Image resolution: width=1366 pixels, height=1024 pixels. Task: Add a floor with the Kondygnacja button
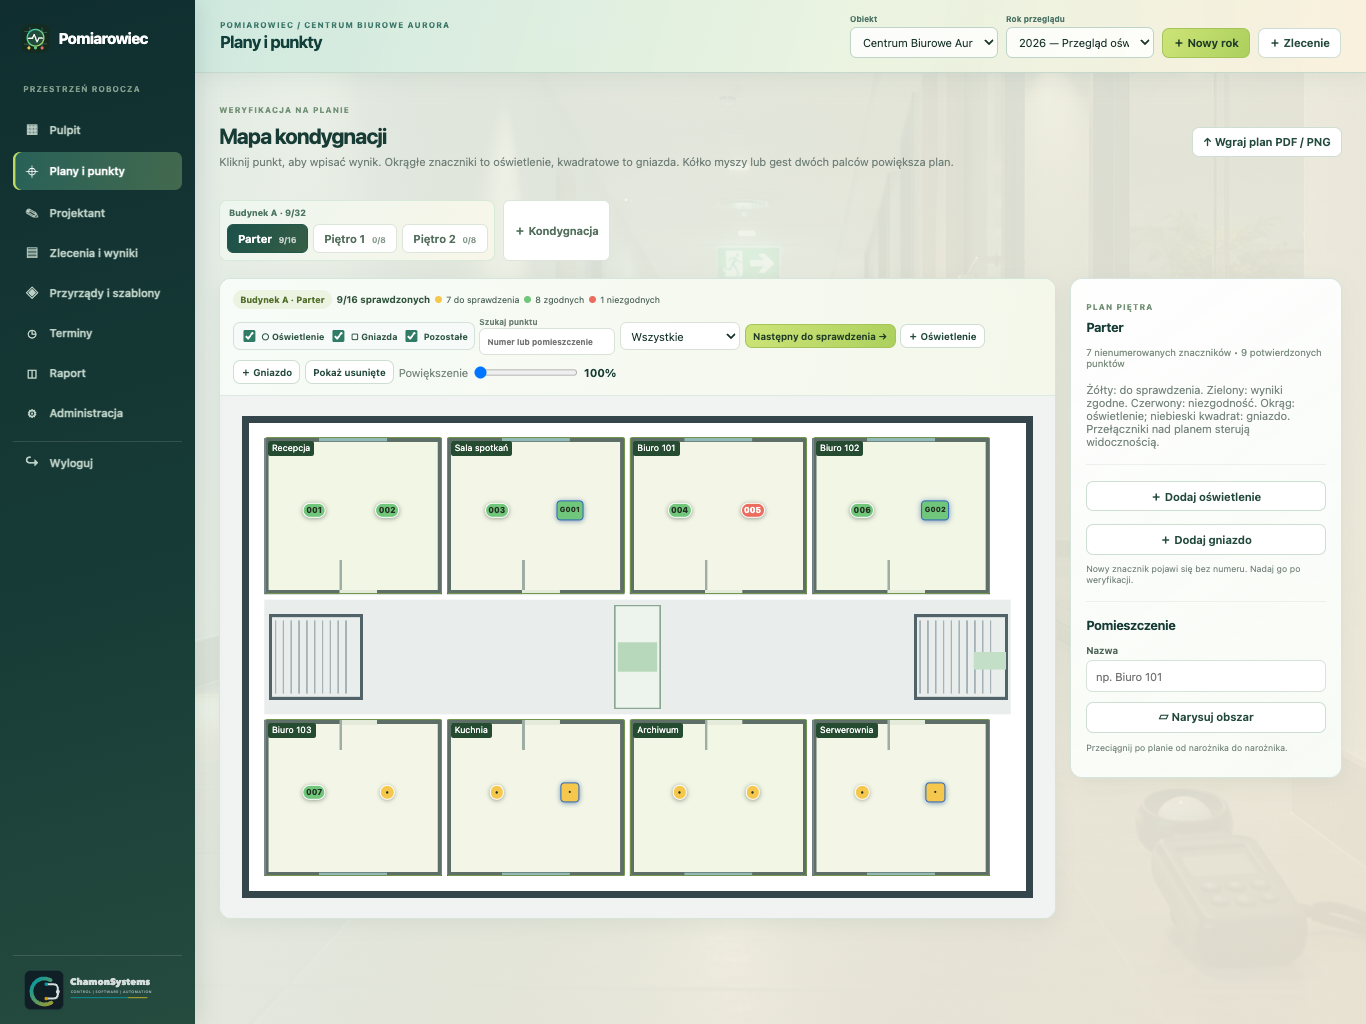[557, 231]
